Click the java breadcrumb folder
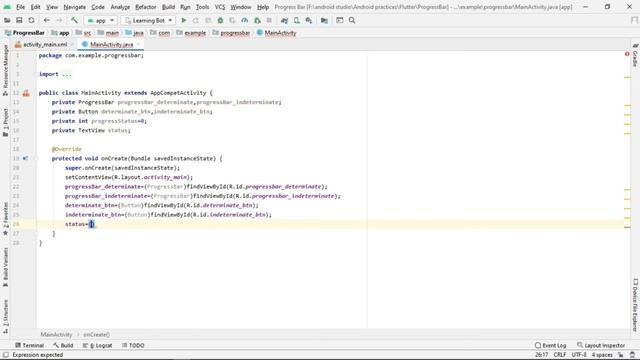Image resolution: width=640 pixels, height=360 pixels. click(x=135, y=33)
